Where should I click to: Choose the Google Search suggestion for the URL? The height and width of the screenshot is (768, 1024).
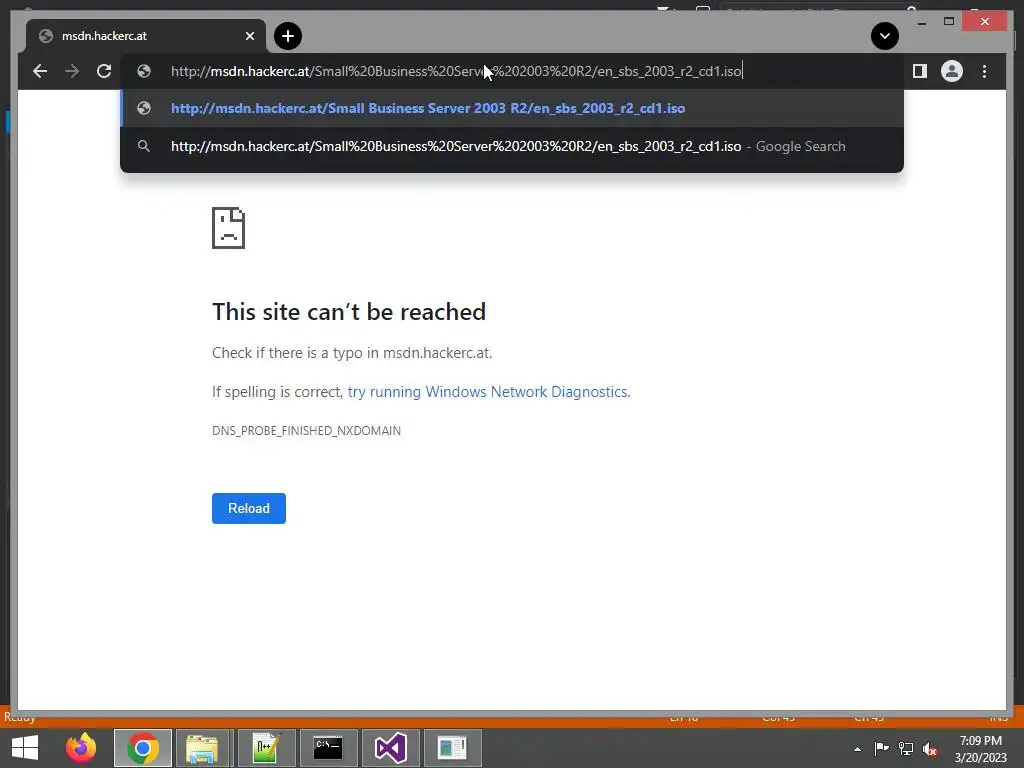pyautogui.click(x=512, y=146)
